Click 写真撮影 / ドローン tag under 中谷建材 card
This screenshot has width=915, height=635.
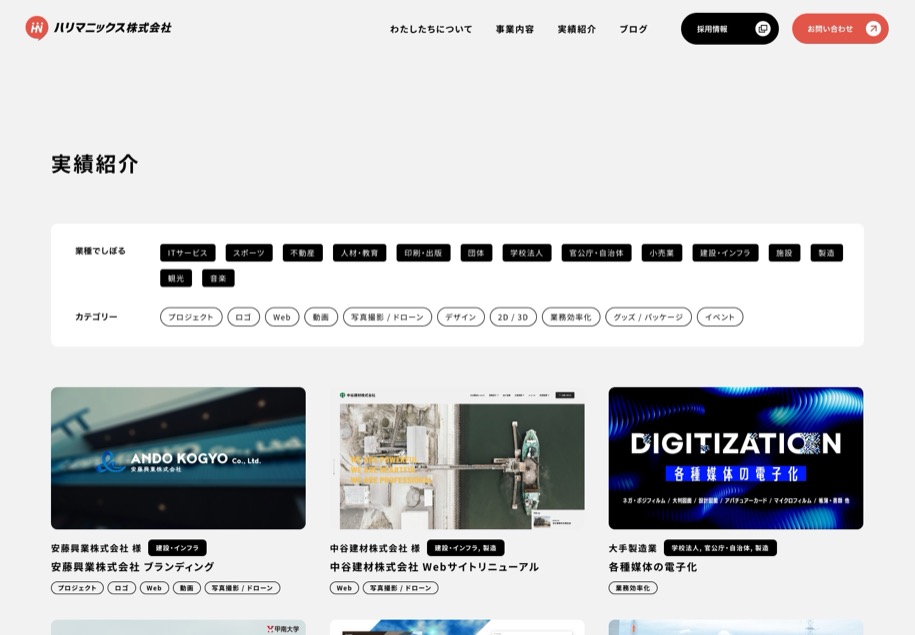coord(400,588)
